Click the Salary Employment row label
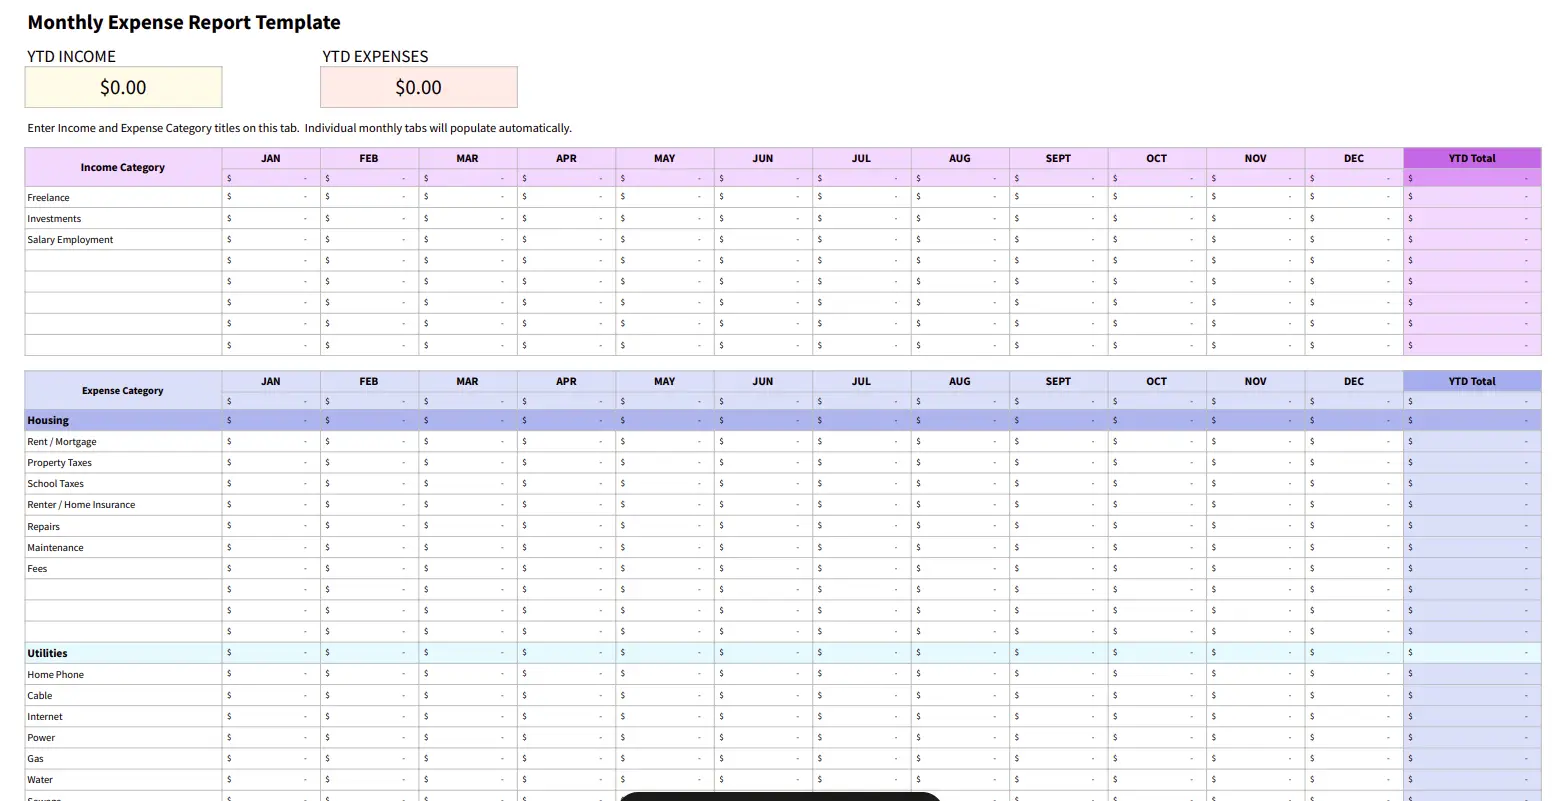Screen dimensions: 1555x801 [70, 239]
